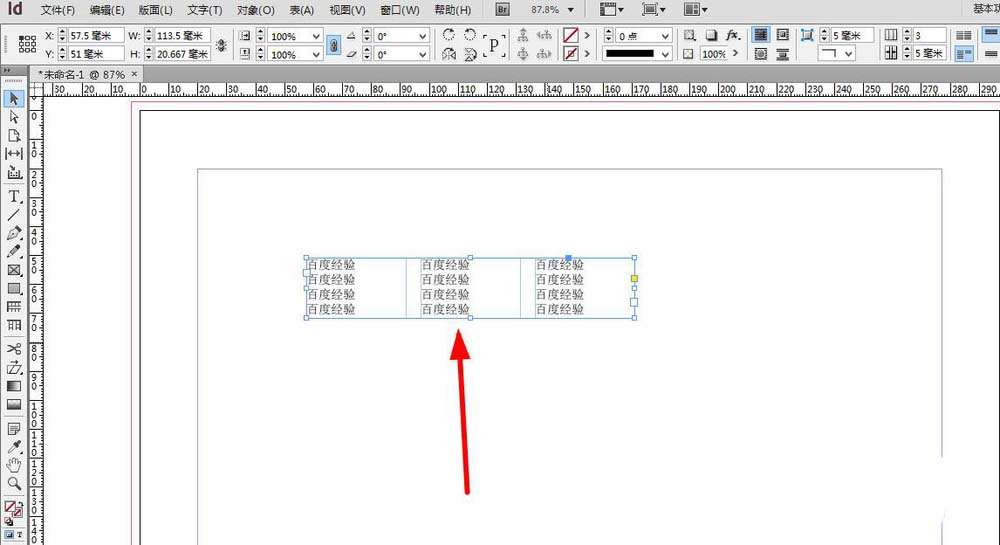The height and width of the screenshot is (545, 1000).
Task: Select the Pencil tool
Action: point(14,252)
